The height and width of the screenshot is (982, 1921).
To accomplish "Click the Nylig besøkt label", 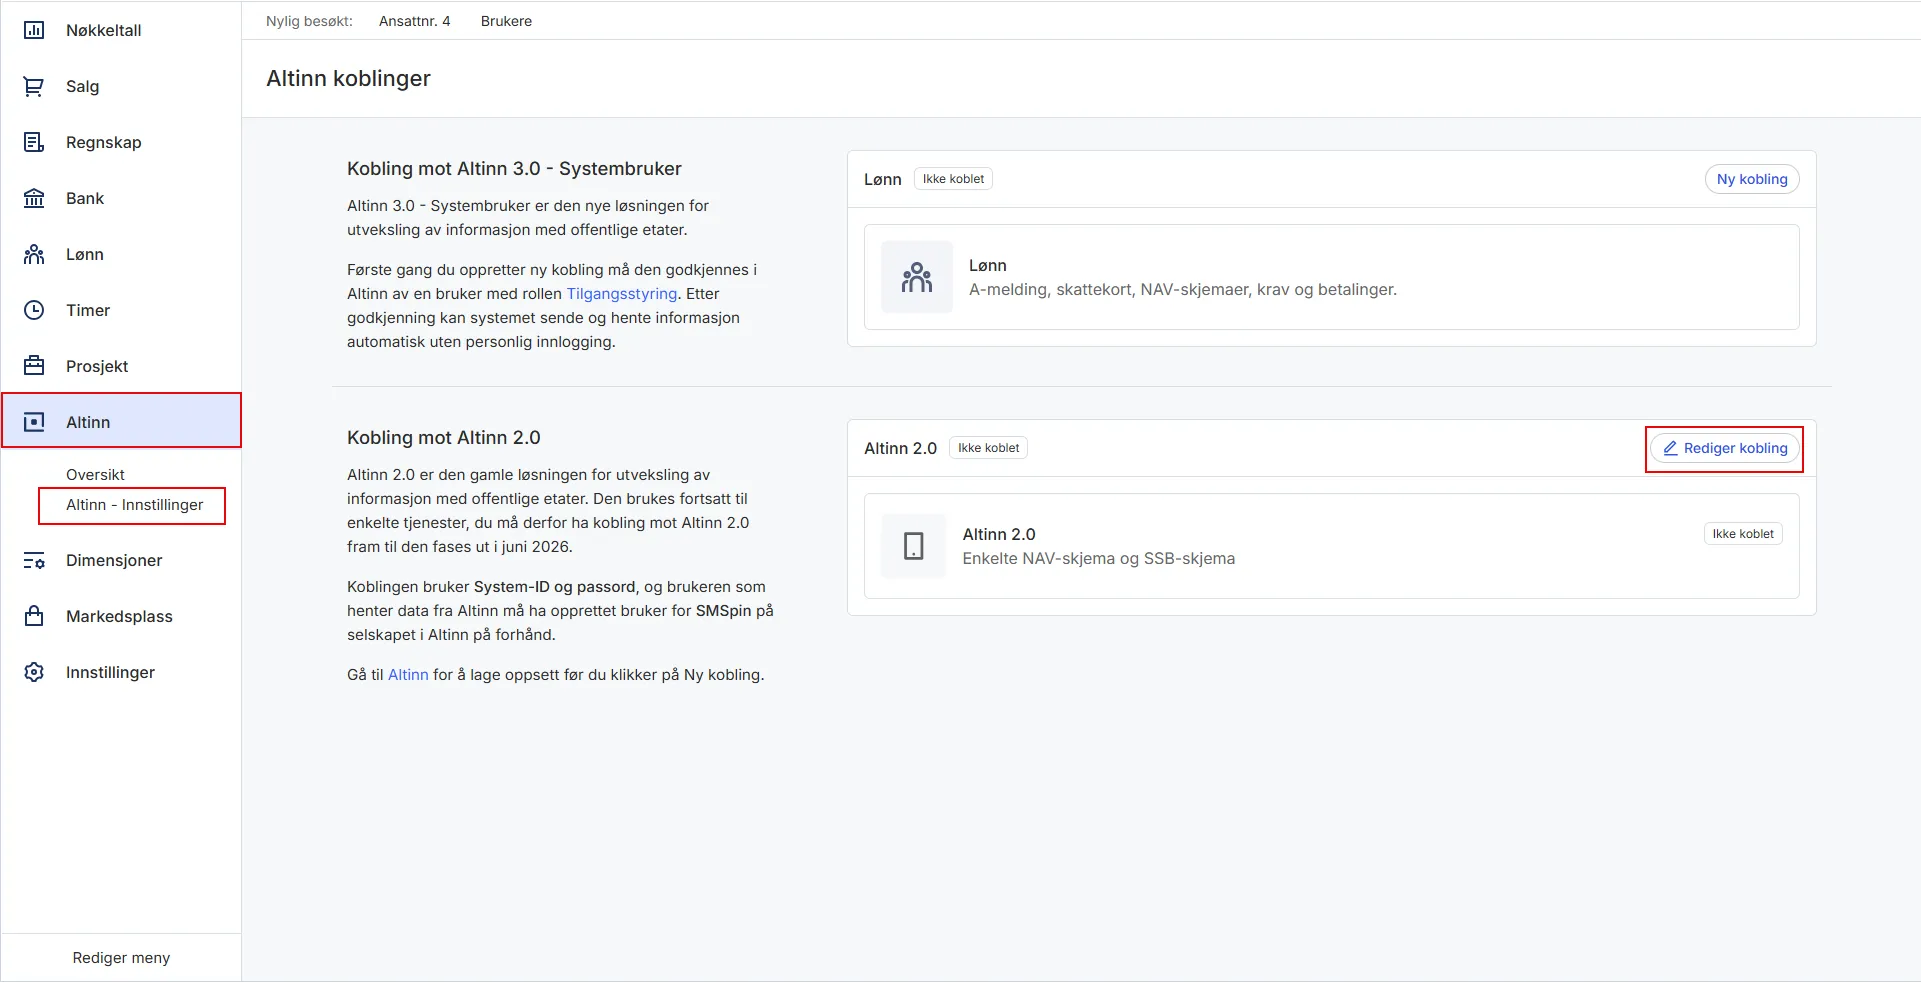I will [309, 21].
